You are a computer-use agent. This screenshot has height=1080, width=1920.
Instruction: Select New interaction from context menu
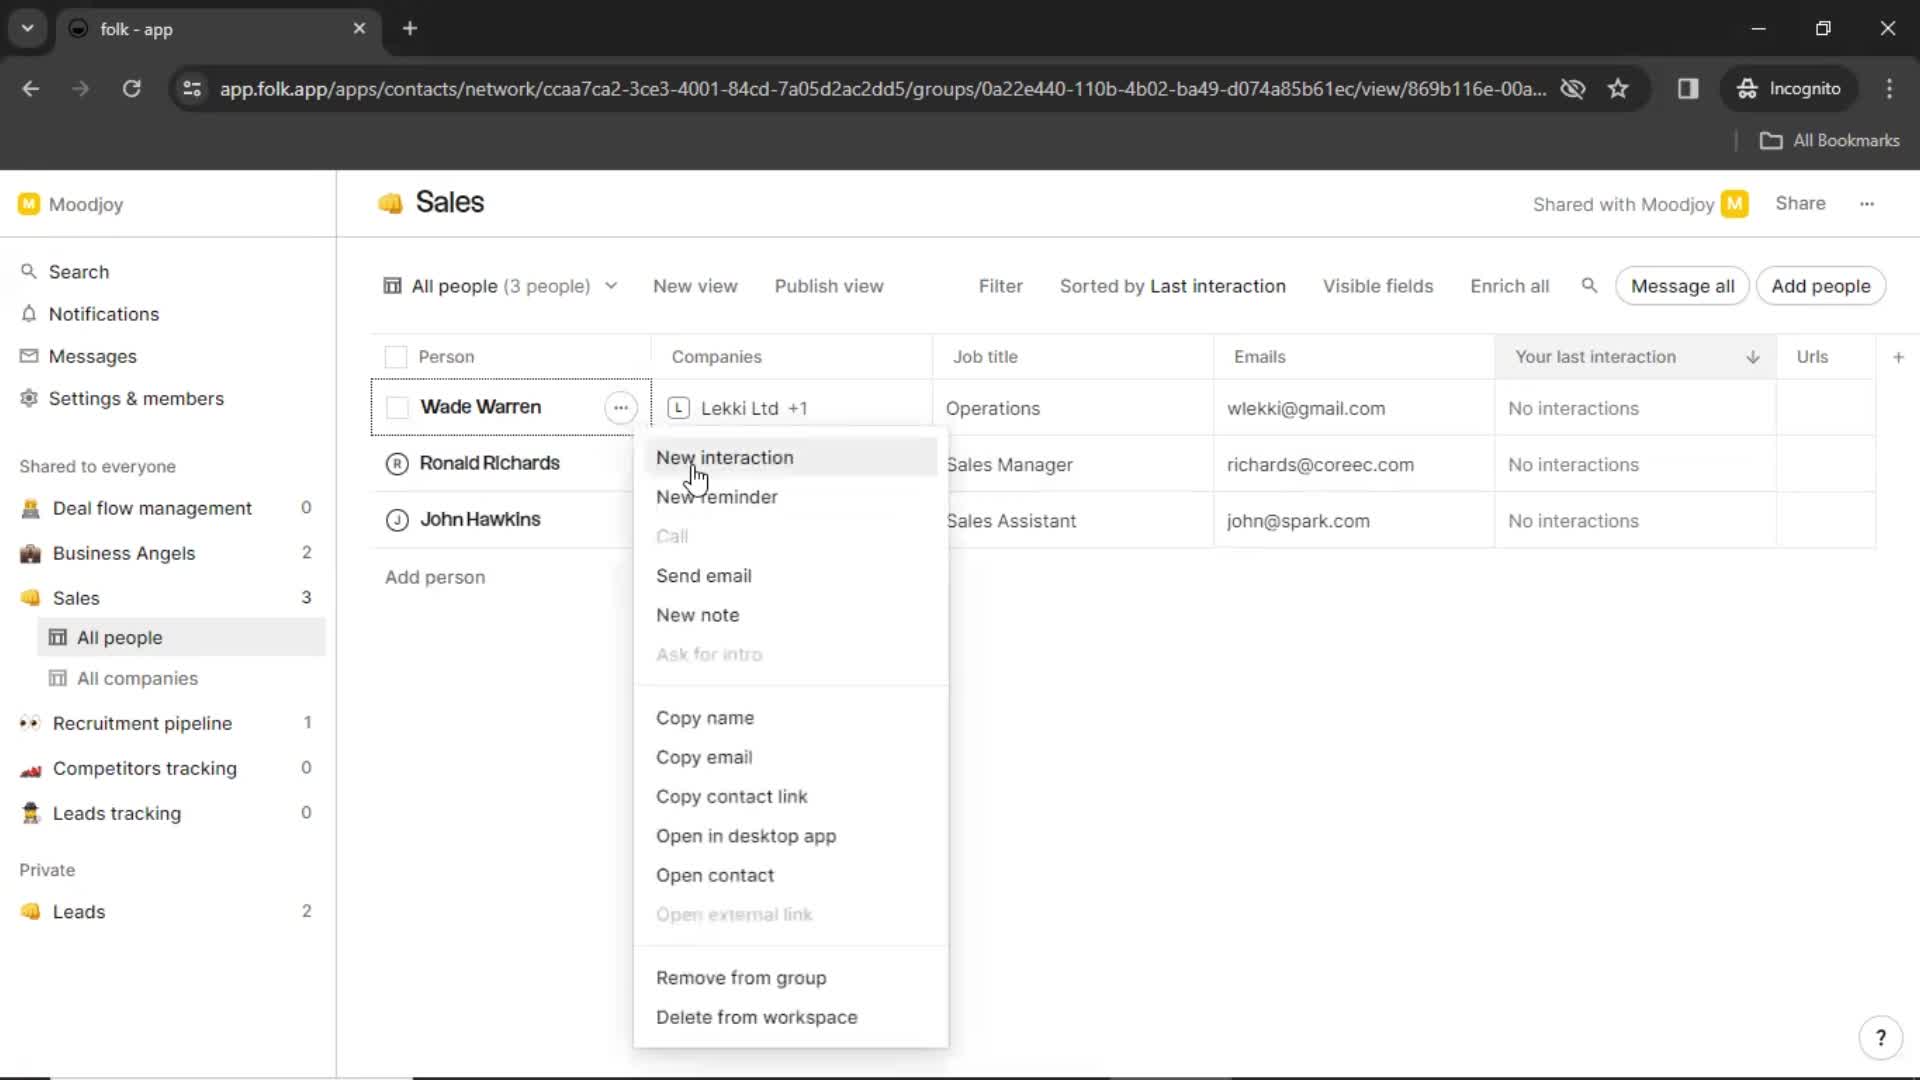(724, 456)
